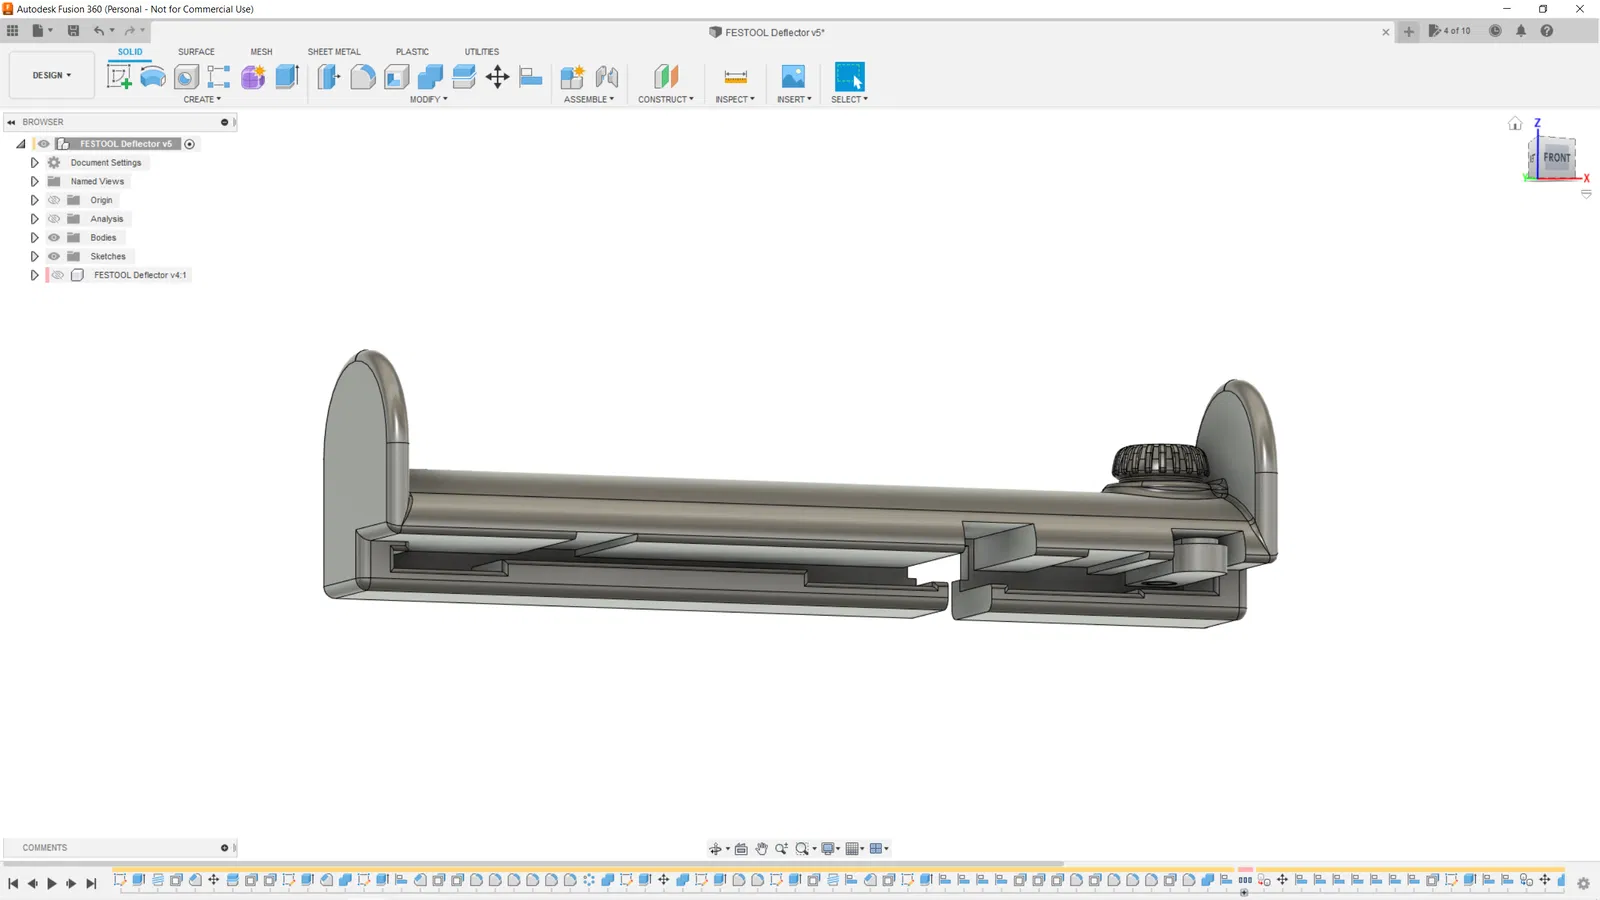Activate FESTOOL Deflector v5 radio button
1600x900 pixels.
[189, 144]
